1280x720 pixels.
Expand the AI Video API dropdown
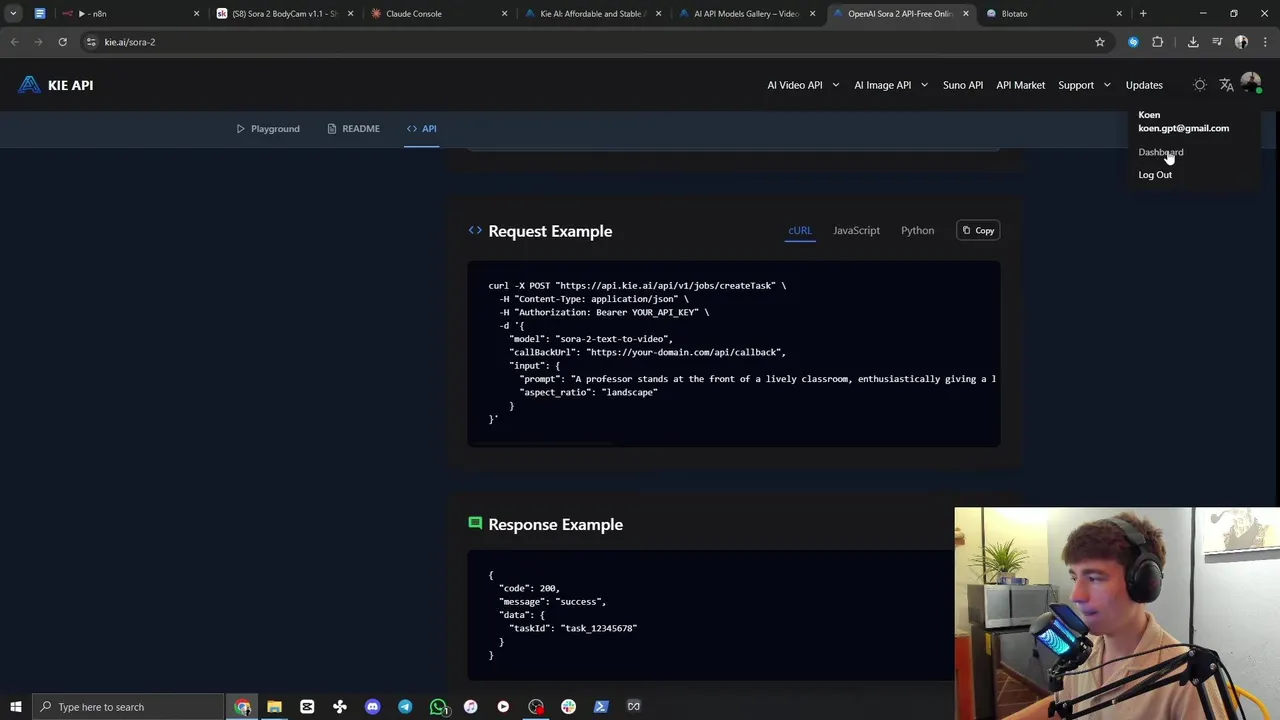click(803, 85)
